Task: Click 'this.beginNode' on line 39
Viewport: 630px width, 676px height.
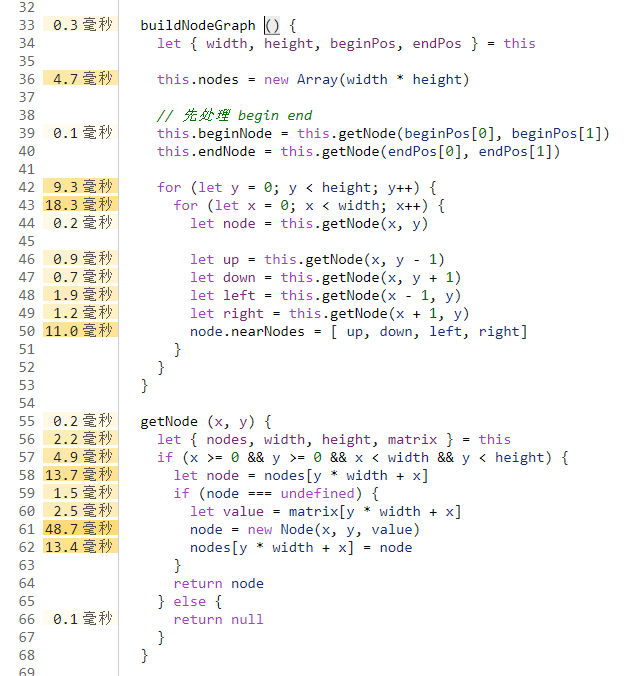Action: pos(214,133)
